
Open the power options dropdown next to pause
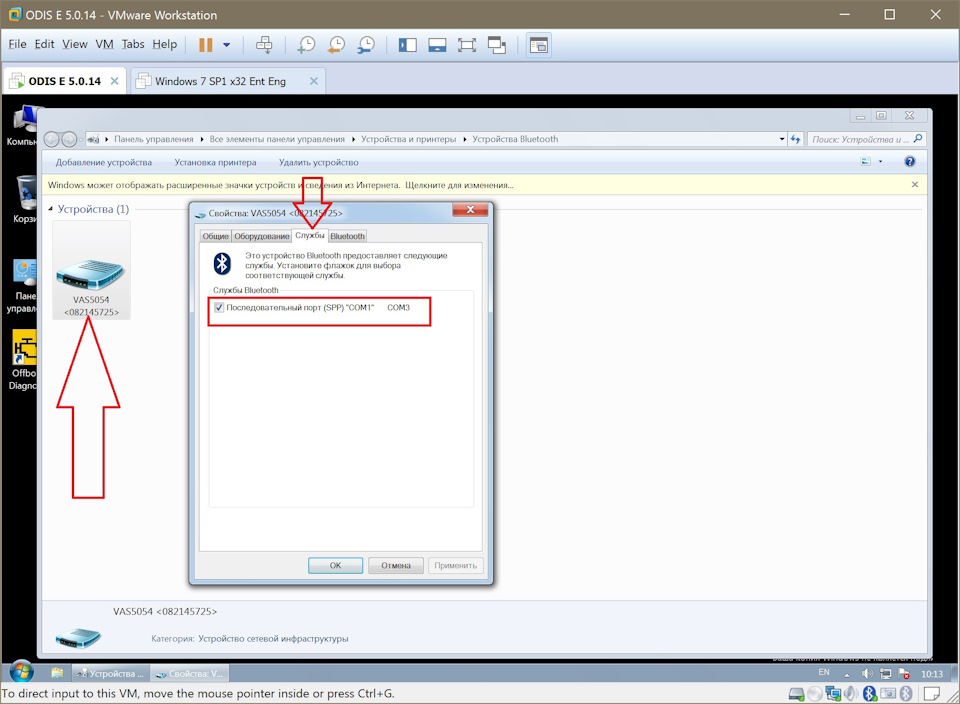227,45
